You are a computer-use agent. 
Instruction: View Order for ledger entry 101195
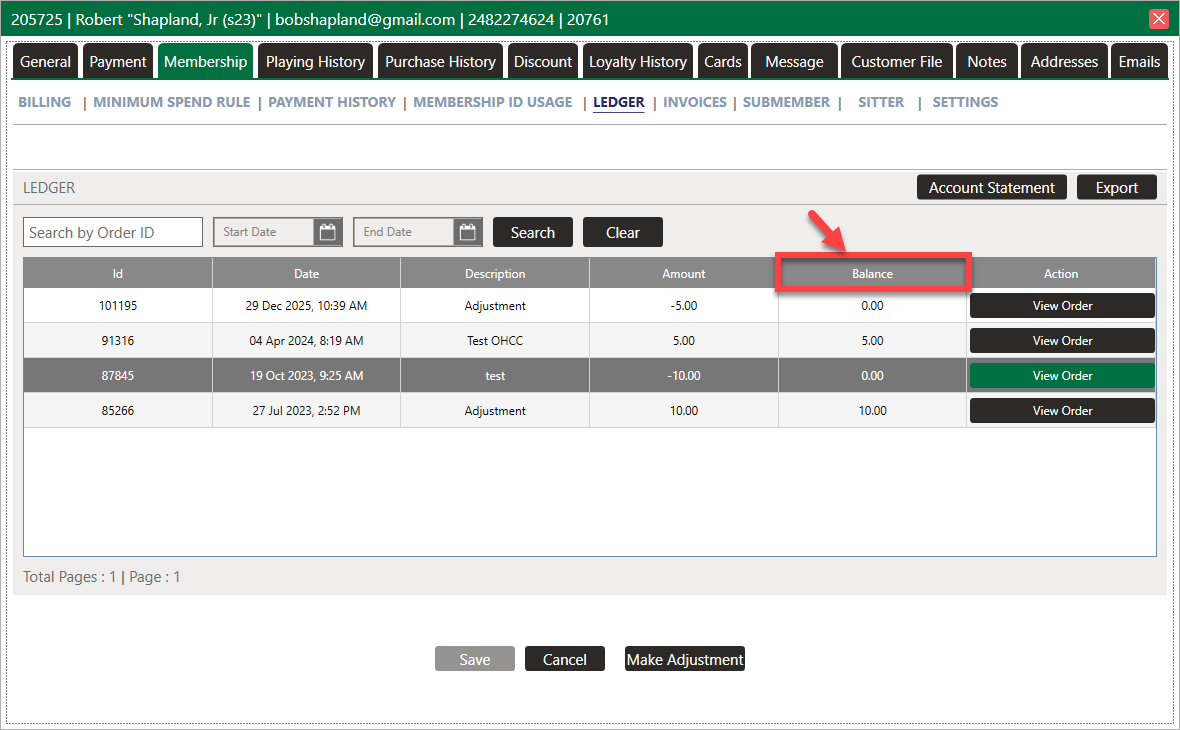1062,306
